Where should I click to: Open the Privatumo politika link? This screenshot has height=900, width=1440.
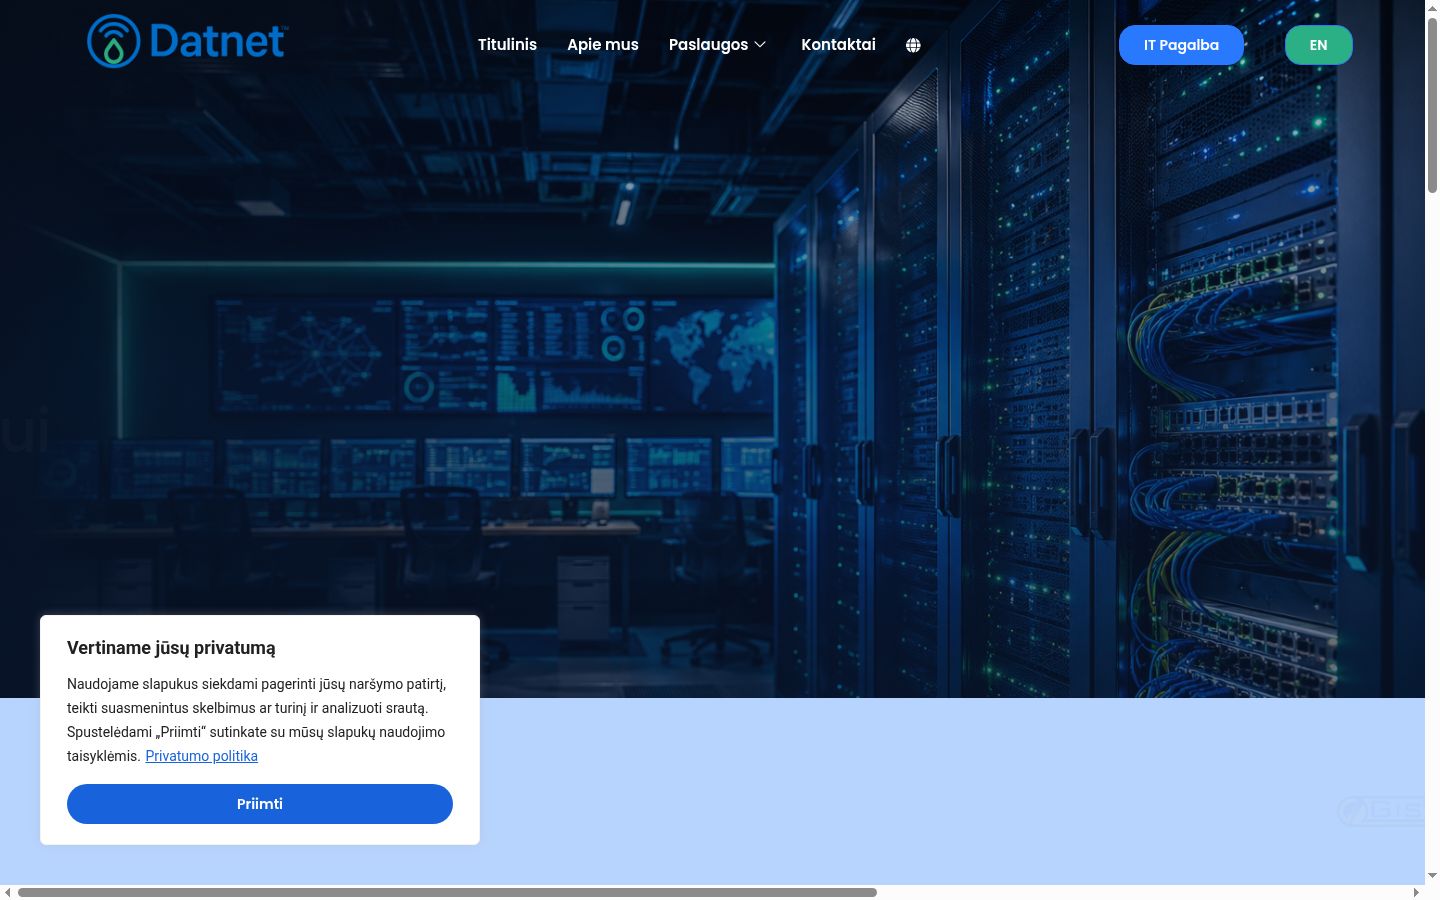click(202, 756)
